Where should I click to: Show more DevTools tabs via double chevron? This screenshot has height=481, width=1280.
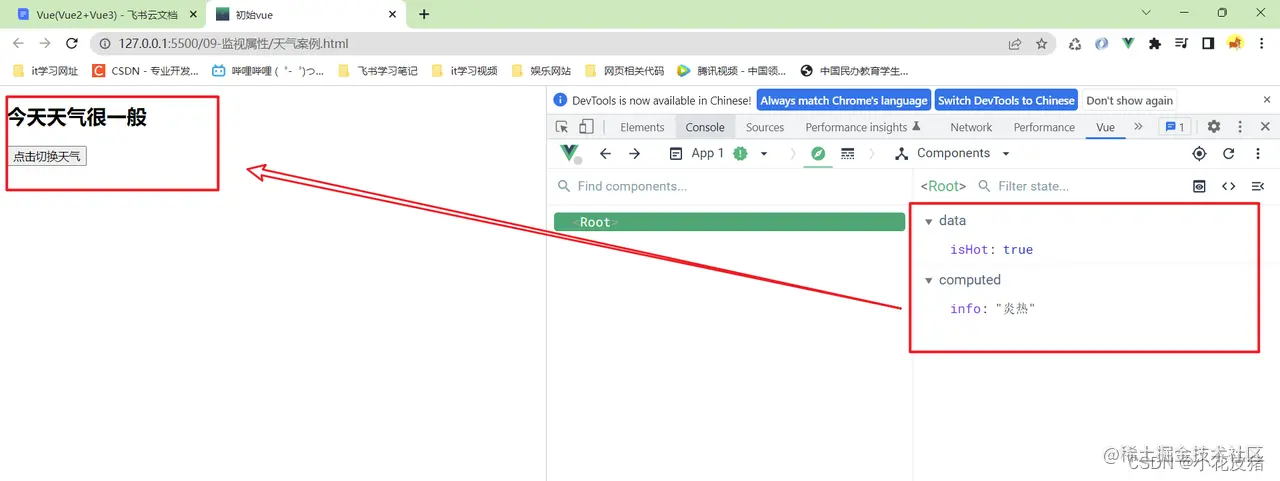coord(1138,127)
